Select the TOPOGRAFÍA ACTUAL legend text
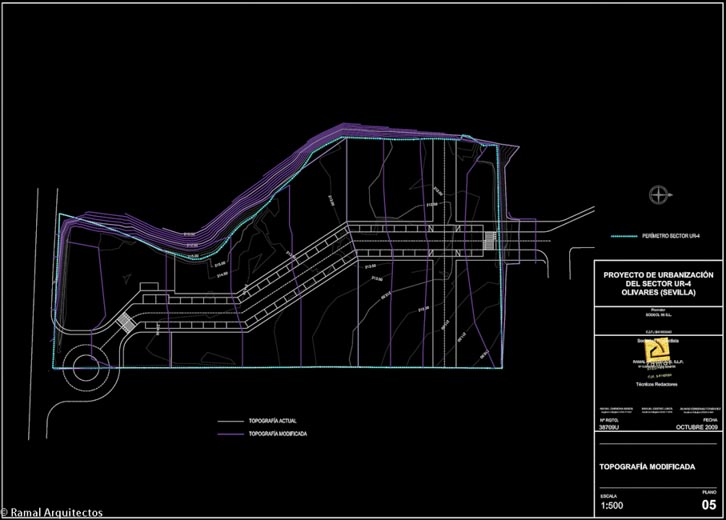Image resolution: width=726 pixels, height=520 pixels. pyautogui.click(x=272, y=420)
